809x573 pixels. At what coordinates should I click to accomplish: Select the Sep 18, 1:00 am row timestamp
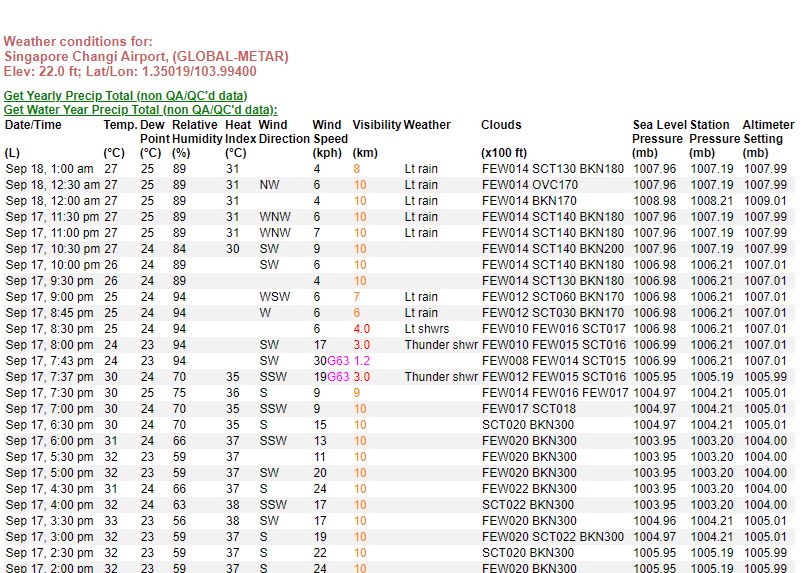(x=50, y=169)
